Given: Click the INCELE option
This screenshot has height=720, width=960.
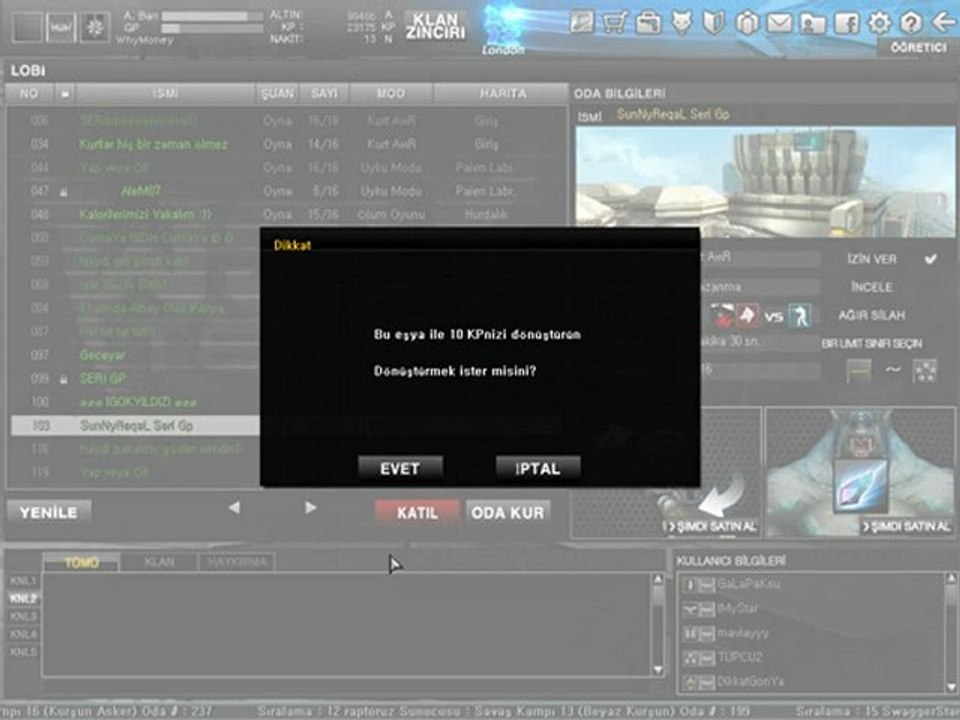Looking at the screenshot, I should click(x=872, y=287).
